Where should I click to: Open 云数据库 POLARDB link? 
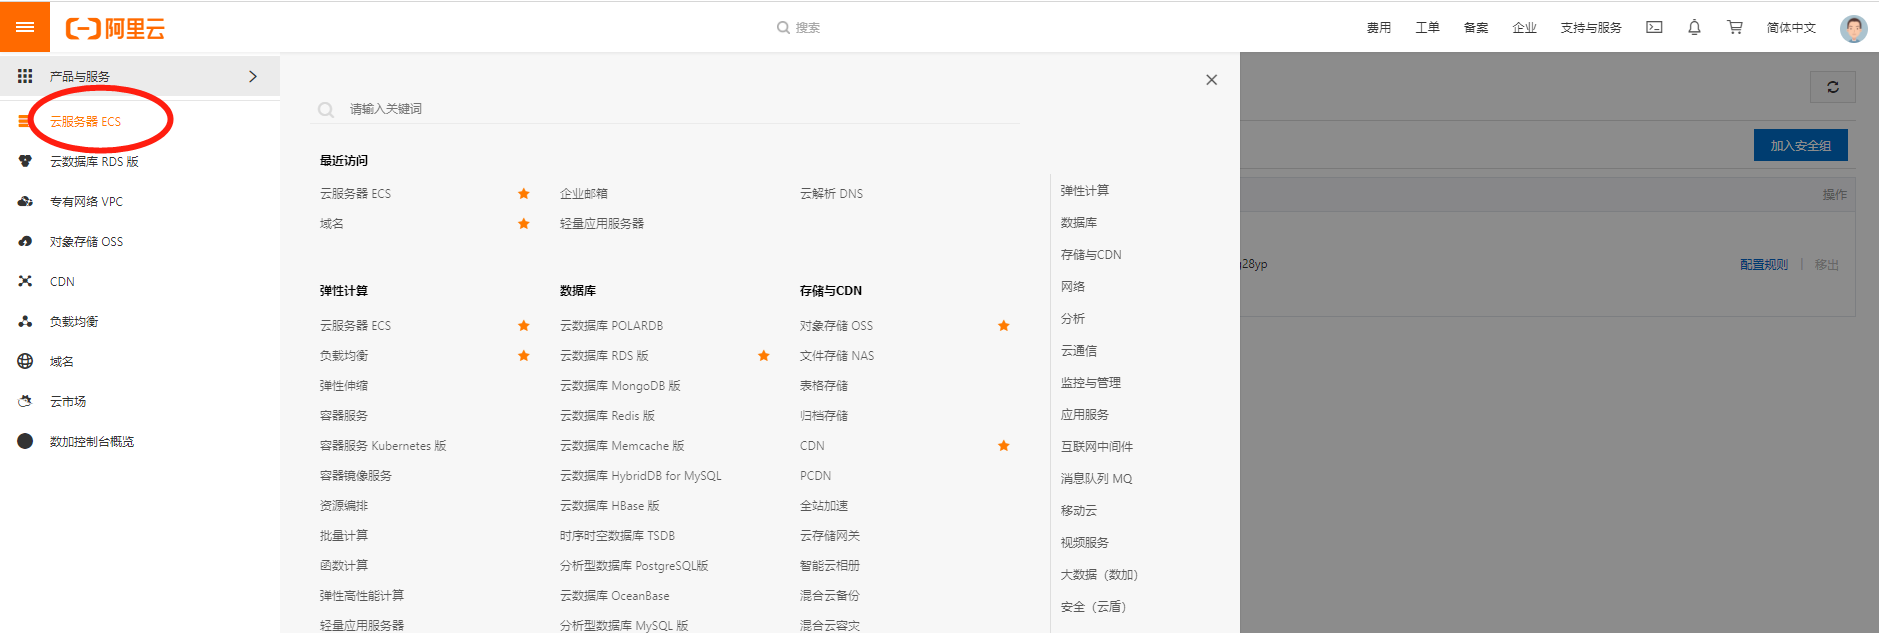point(611,326)
